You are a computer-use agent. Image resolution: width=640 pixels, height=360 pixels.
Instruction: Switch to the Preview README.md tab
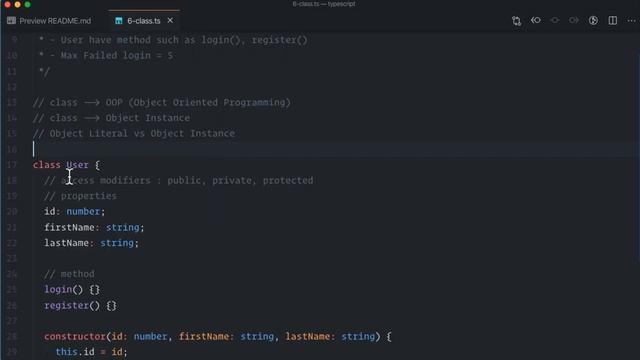click(x=49, y=21)
